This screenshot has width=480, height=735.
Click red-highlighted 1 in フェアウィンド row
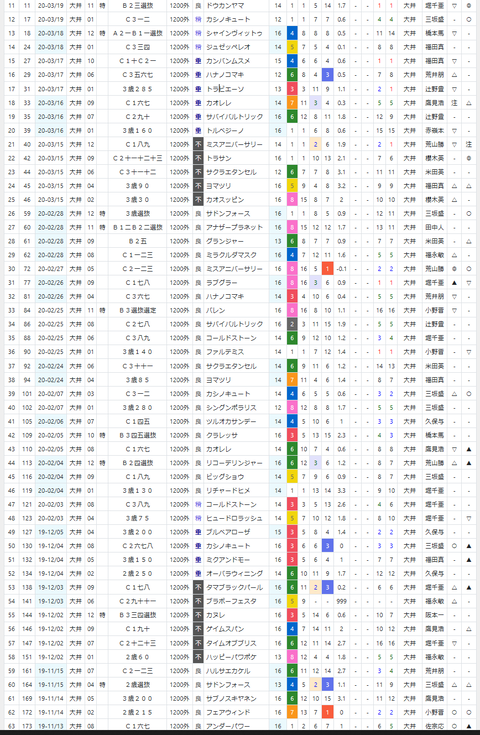(327, 712)
